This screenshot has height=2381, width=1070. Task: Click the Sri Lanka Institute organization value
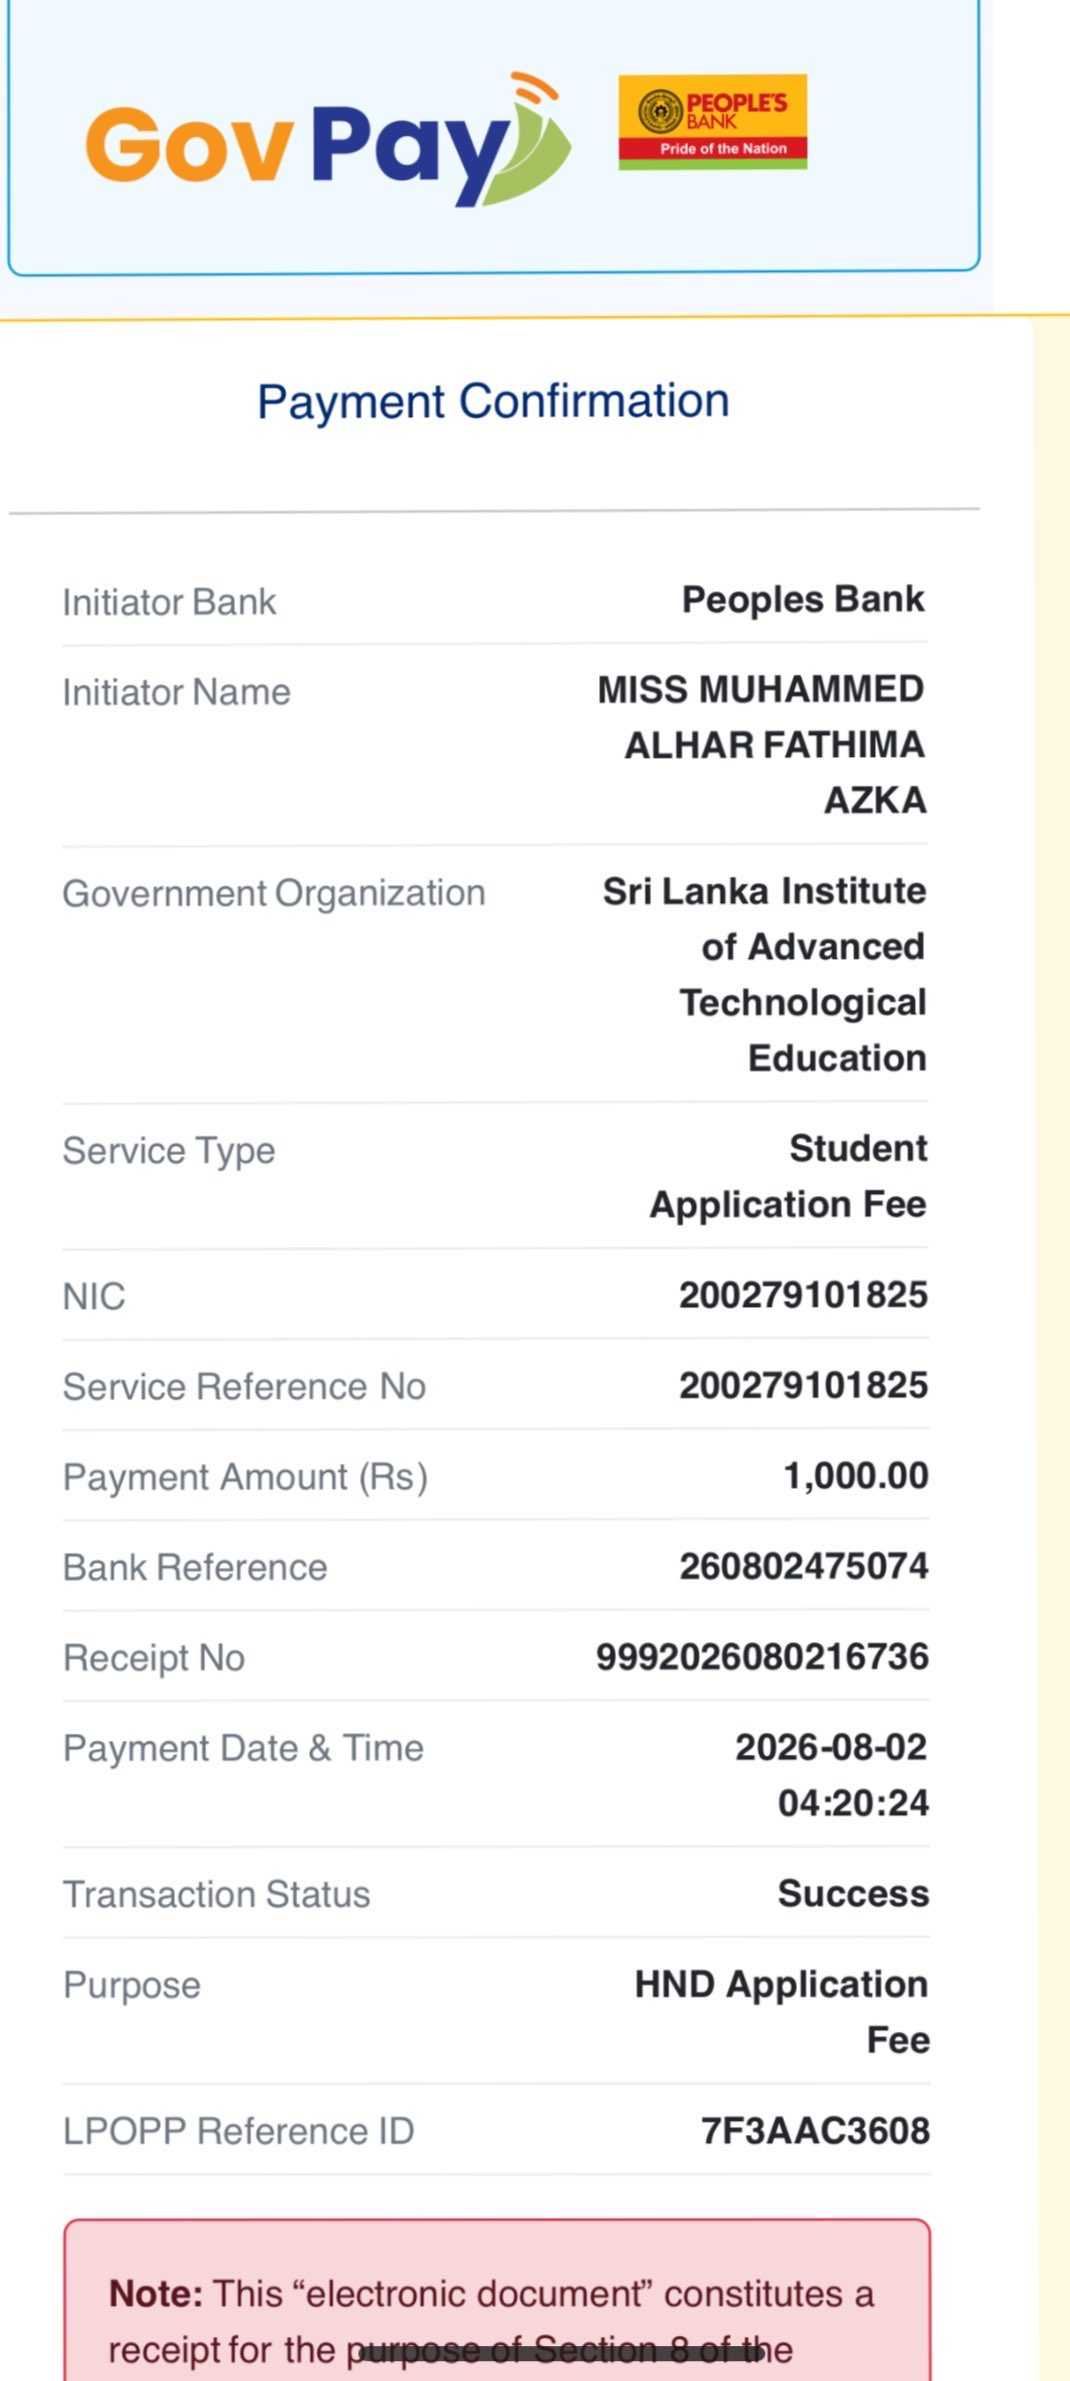point(765,974)
